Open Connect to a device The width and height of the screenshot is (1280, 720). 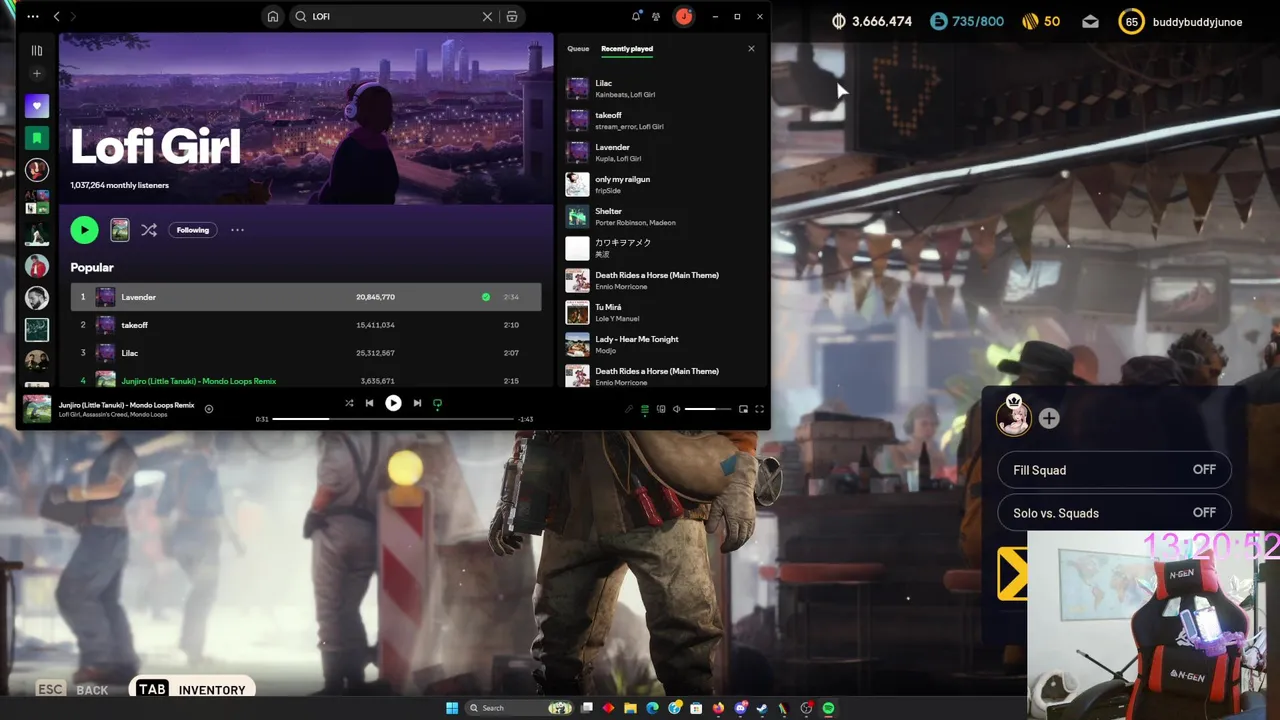coord(661,409)
